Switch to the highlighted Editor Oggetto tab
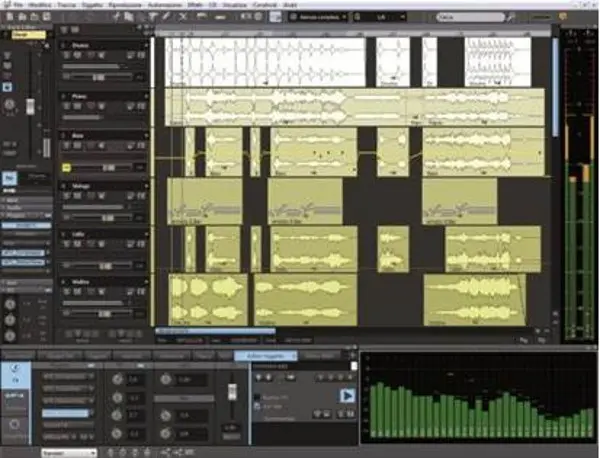The width and height of the screenshot is (600, 458). [266, 356]
